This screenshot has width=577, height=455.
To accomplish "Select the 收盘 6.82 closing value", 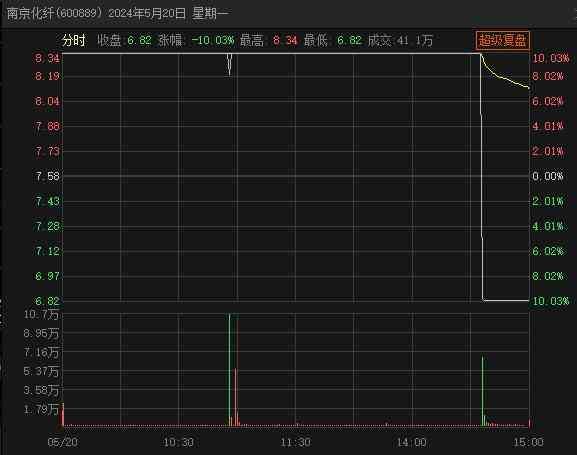I will click(x=124, y=40).
